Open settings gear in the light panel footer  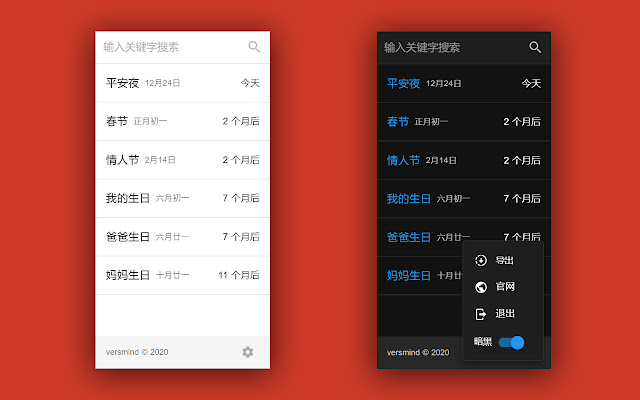tap(248, 352)
